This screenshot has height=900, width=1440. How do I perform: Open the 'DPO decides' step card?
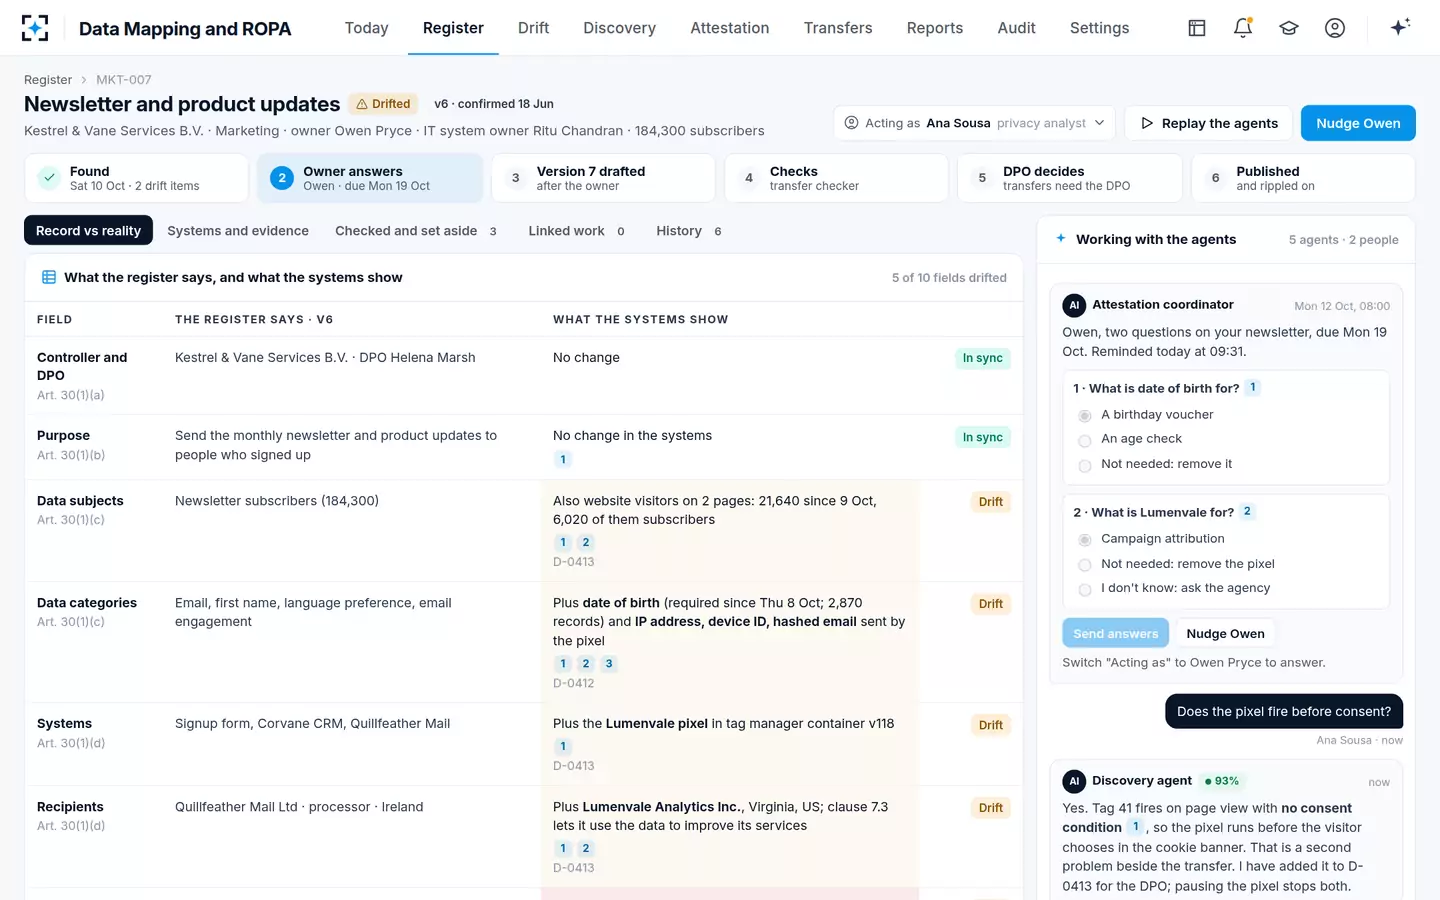(1069, 178)
